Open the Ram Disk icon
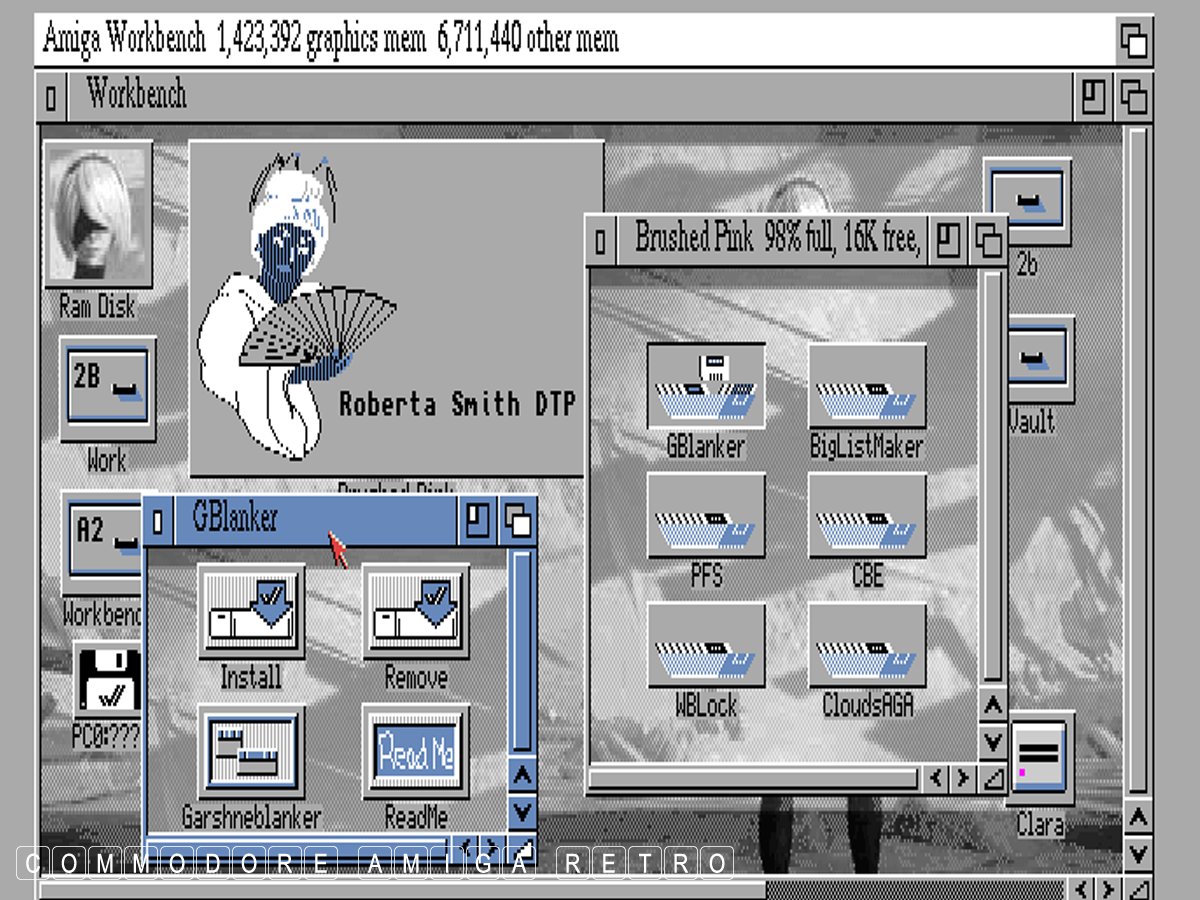 [98, 215]
